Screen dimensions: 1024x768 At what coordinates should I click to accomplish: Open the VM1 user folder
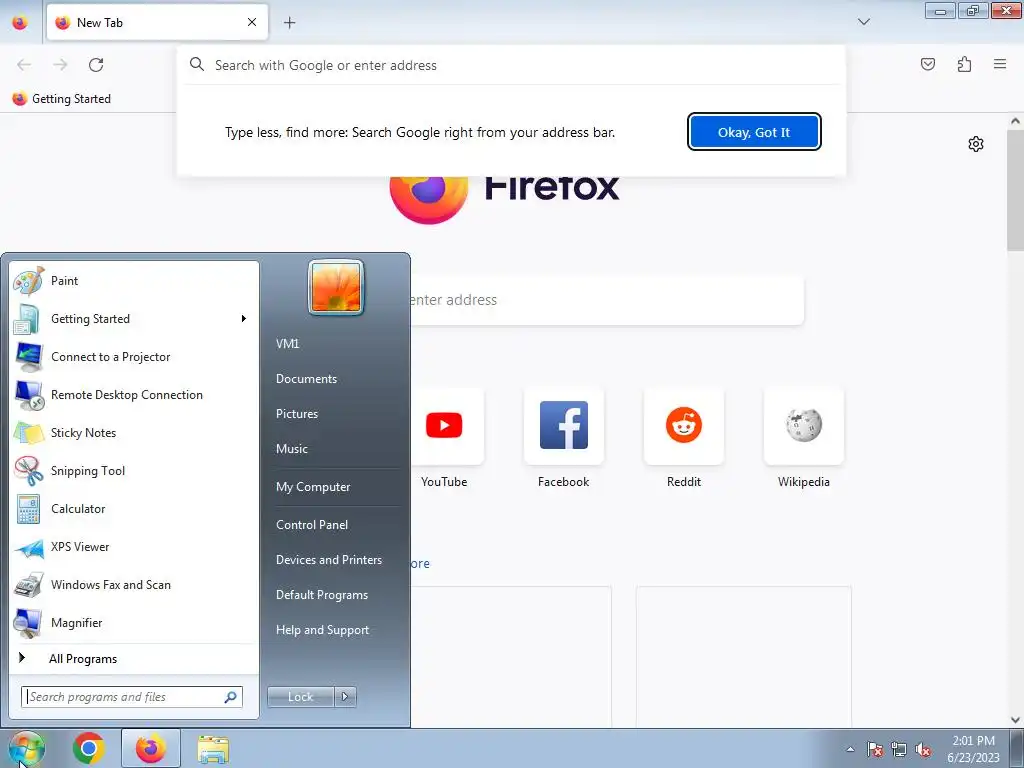287,344
